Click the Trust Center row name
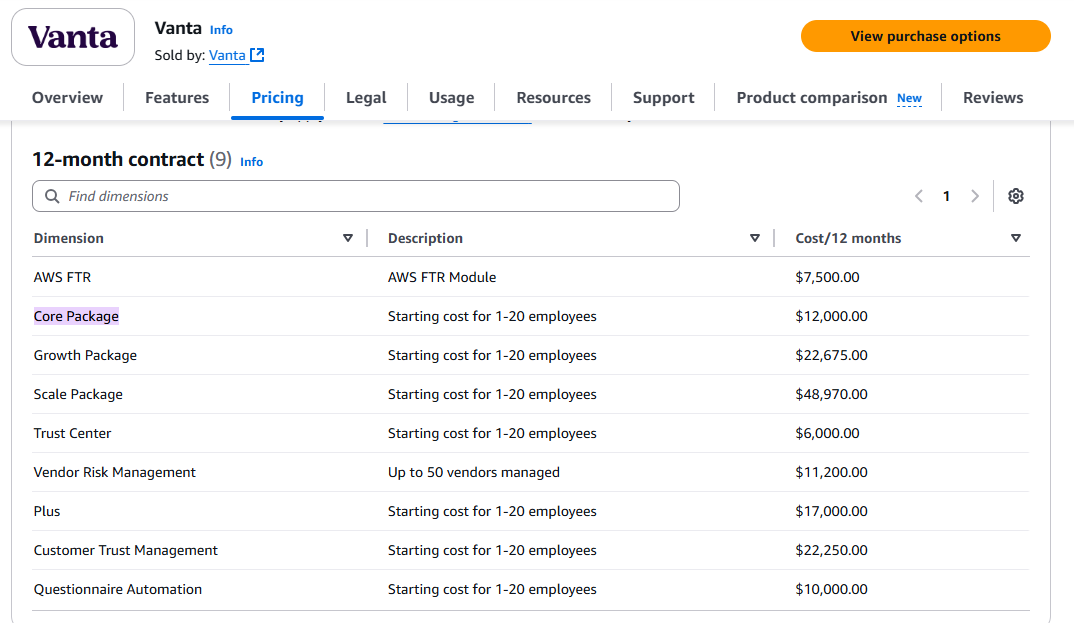This screenshot has height=623, width=1074. 72,433
